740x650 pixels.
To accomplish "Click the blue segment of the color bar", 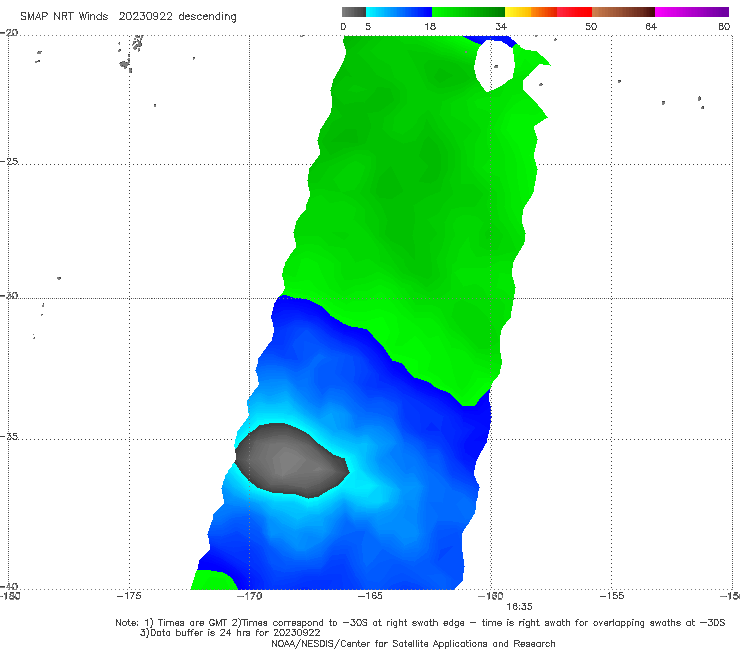I will pos(399,12).
